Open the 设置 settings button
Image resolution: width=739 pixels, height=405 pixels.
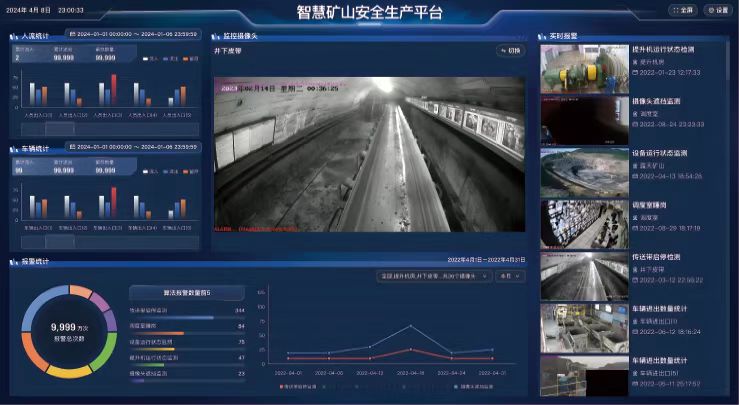pyautogui.click(x=718, y=10)
